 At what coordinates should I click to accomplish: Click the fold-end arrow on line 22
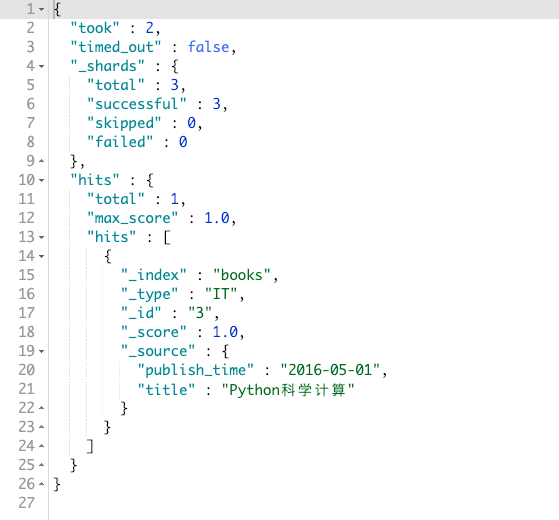[42, 408]
